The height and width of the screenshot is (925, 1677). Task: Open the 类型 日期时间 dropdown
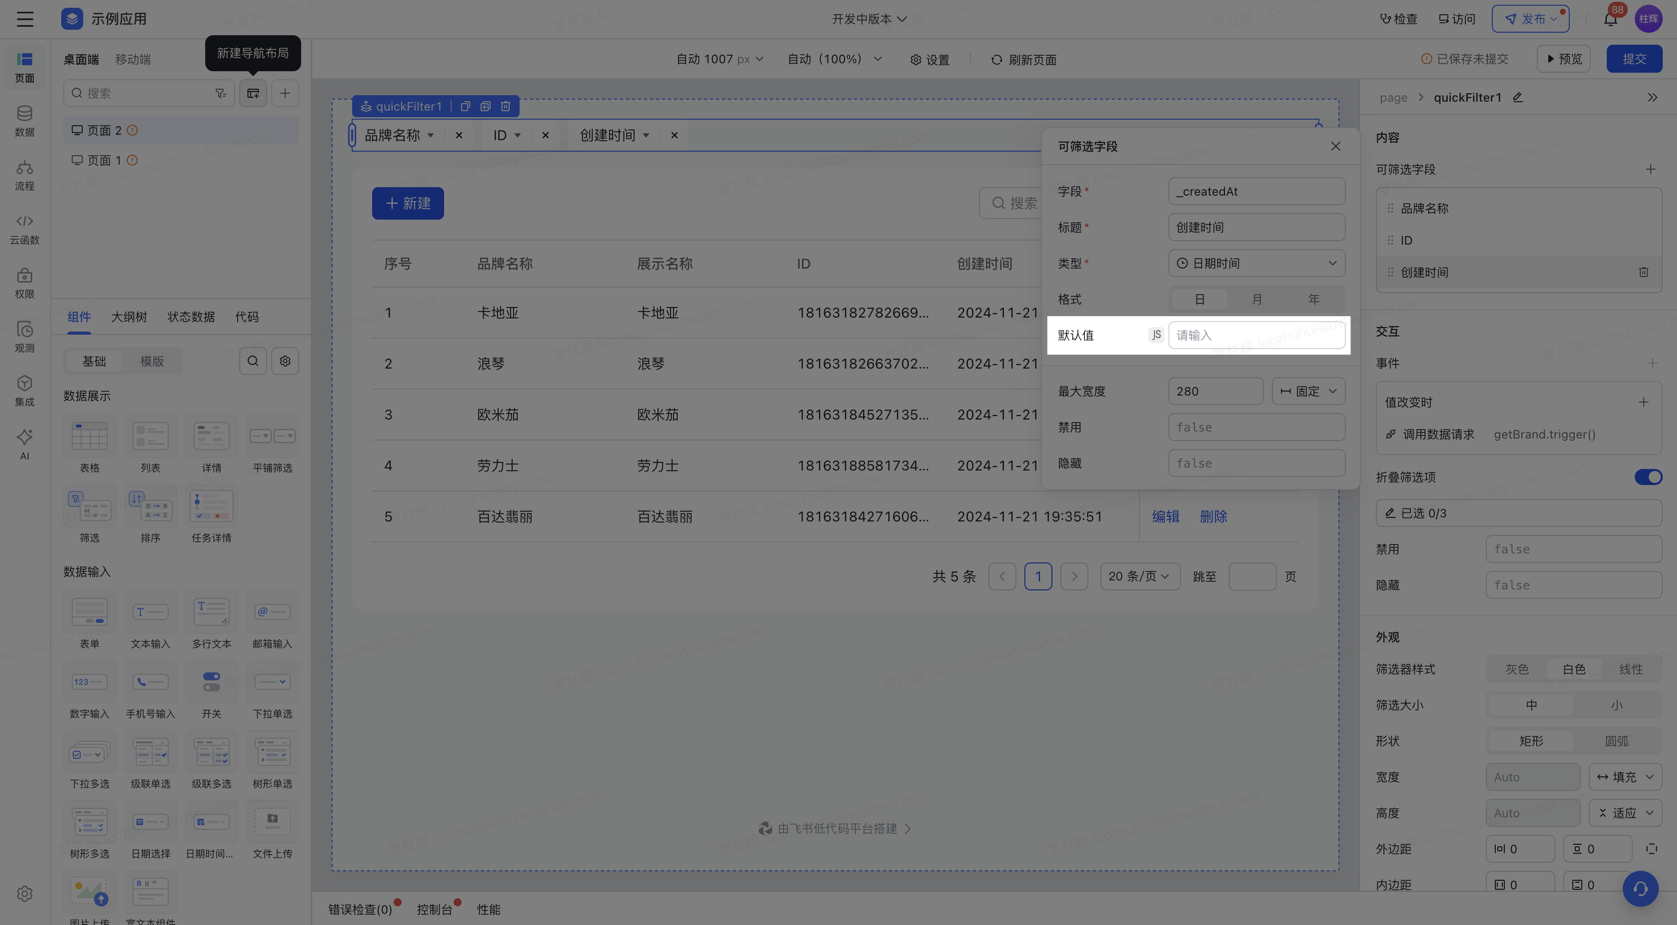1256,263
